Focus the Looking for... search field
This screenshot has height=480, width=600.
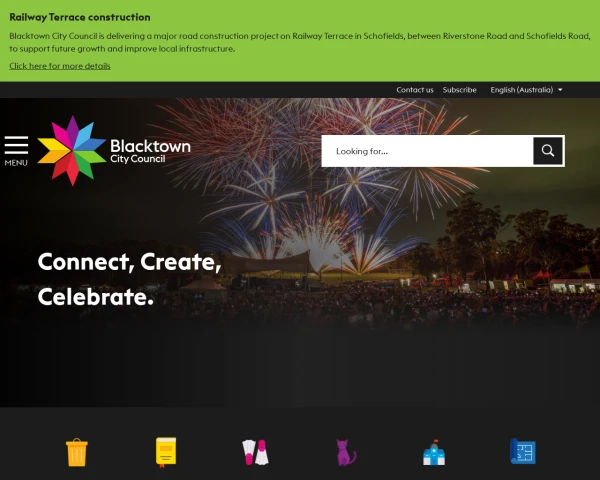pos(427,151)
